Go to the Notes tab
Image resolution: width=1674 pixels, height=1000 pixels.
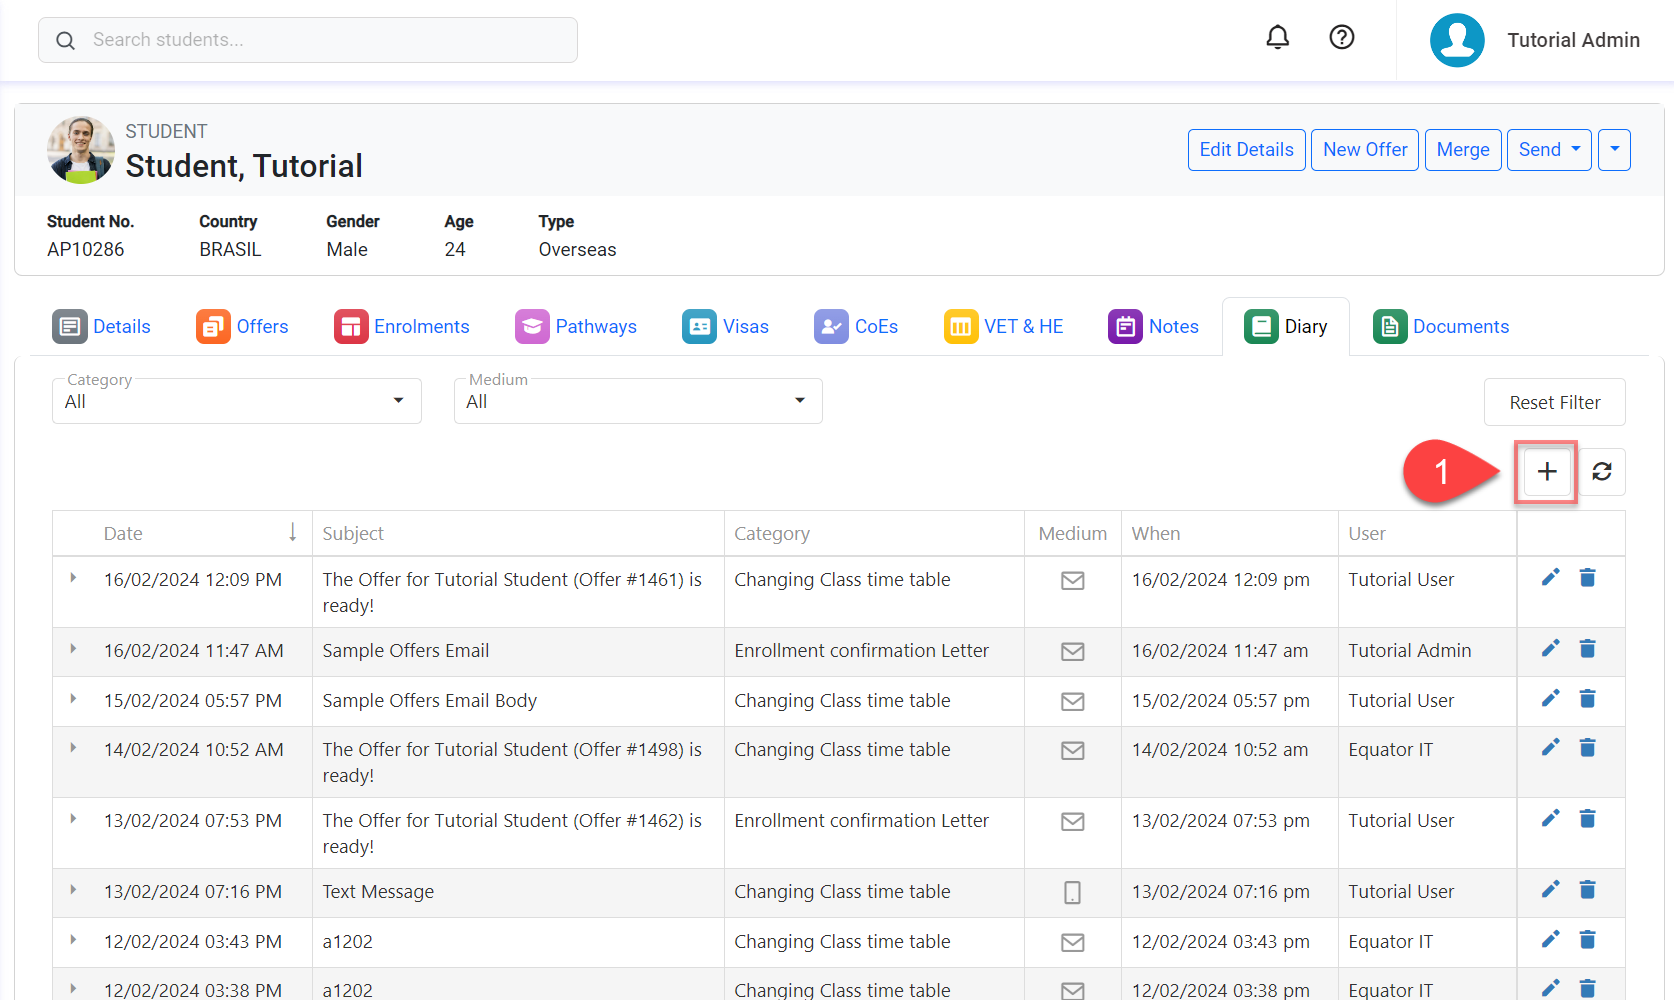1153,327
